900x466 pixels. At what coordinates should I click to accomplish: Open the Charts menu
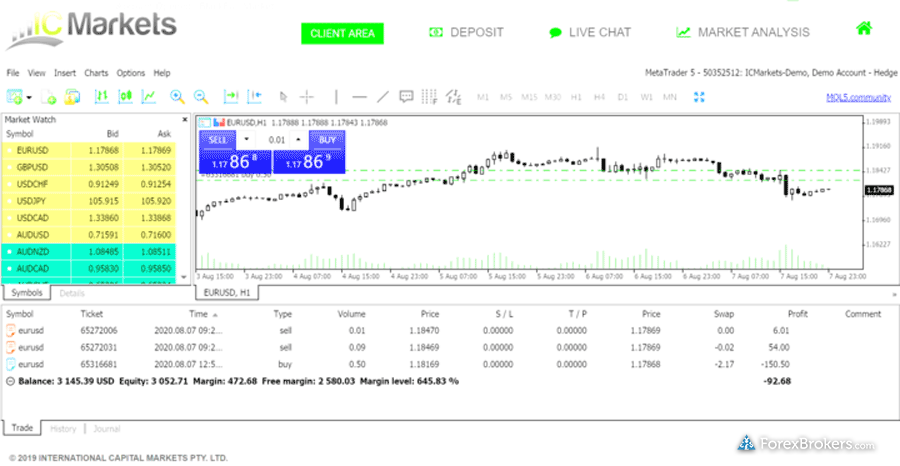click(96, 73)
